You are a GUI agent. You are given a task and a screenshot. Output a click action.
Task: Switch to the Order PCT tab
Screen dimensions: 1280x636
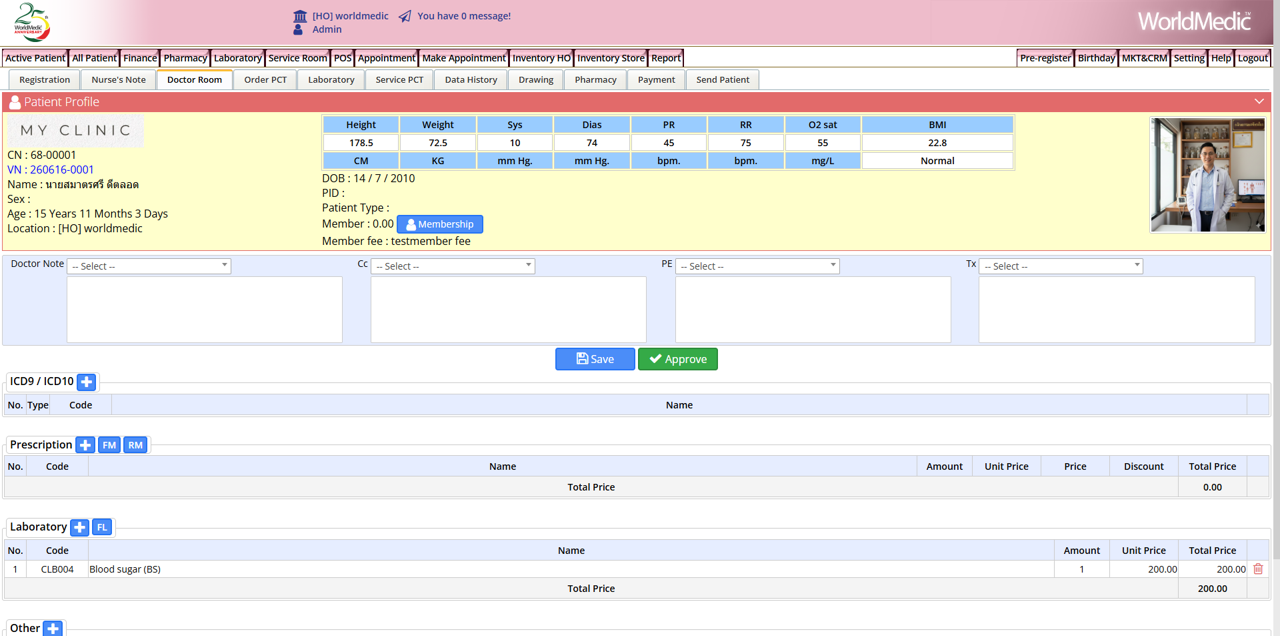tap(265, 80)
